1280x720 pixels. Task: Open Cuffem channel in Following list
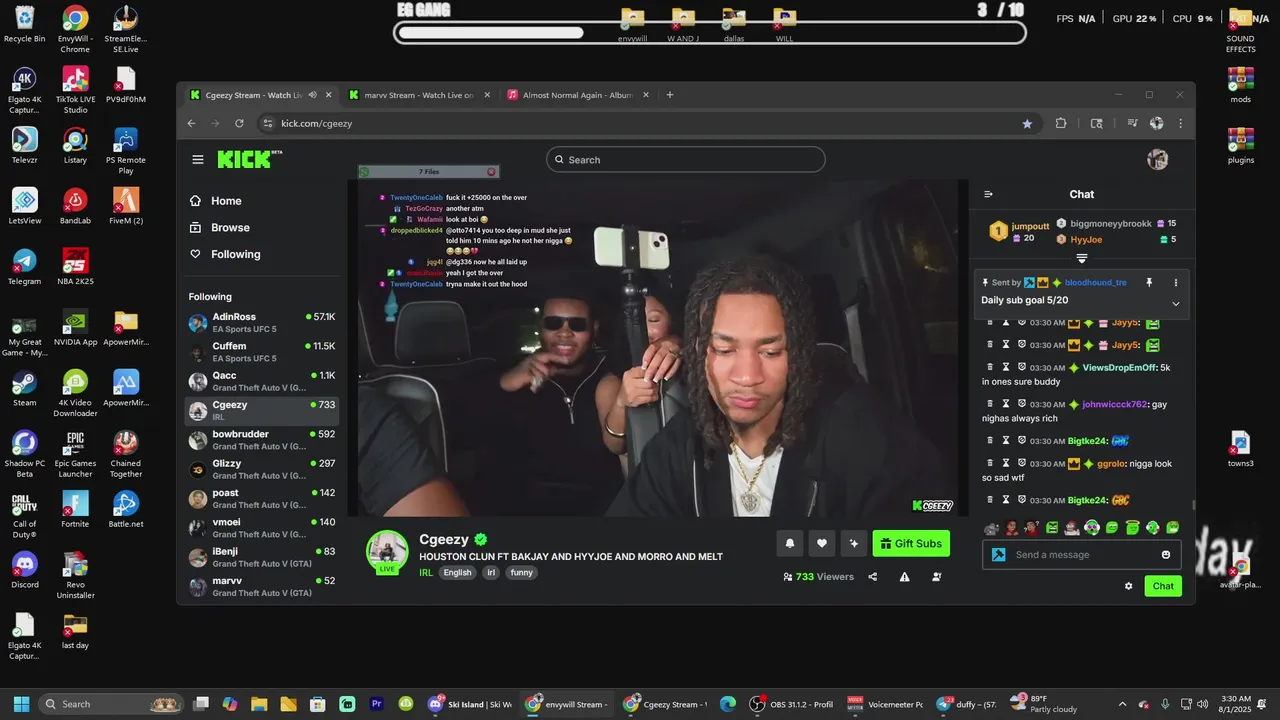(x=262, y=352)
